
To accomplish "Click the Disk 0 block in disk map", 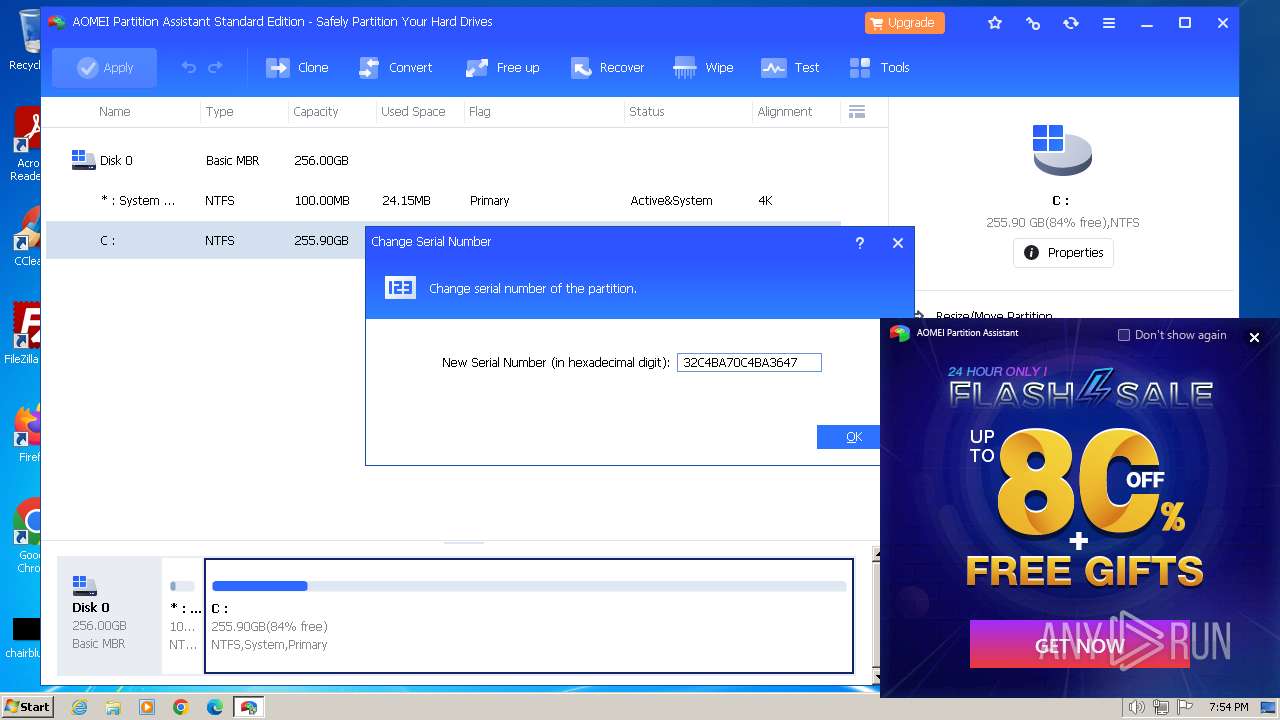I will tap(109, 615).
